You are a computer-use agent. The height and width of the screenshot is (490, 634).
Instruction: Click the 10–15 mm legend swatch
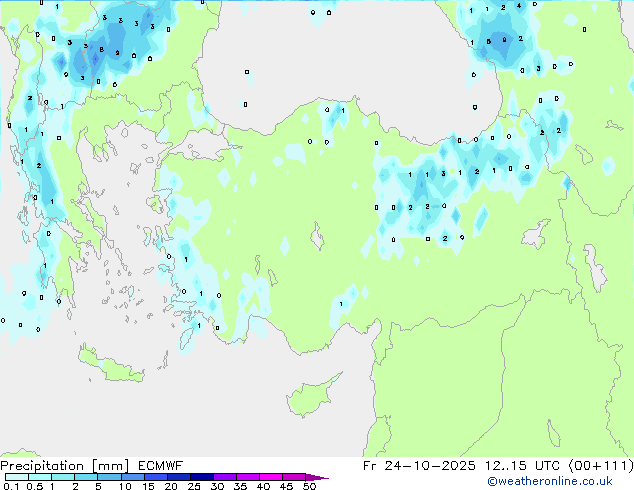[133, 477]
